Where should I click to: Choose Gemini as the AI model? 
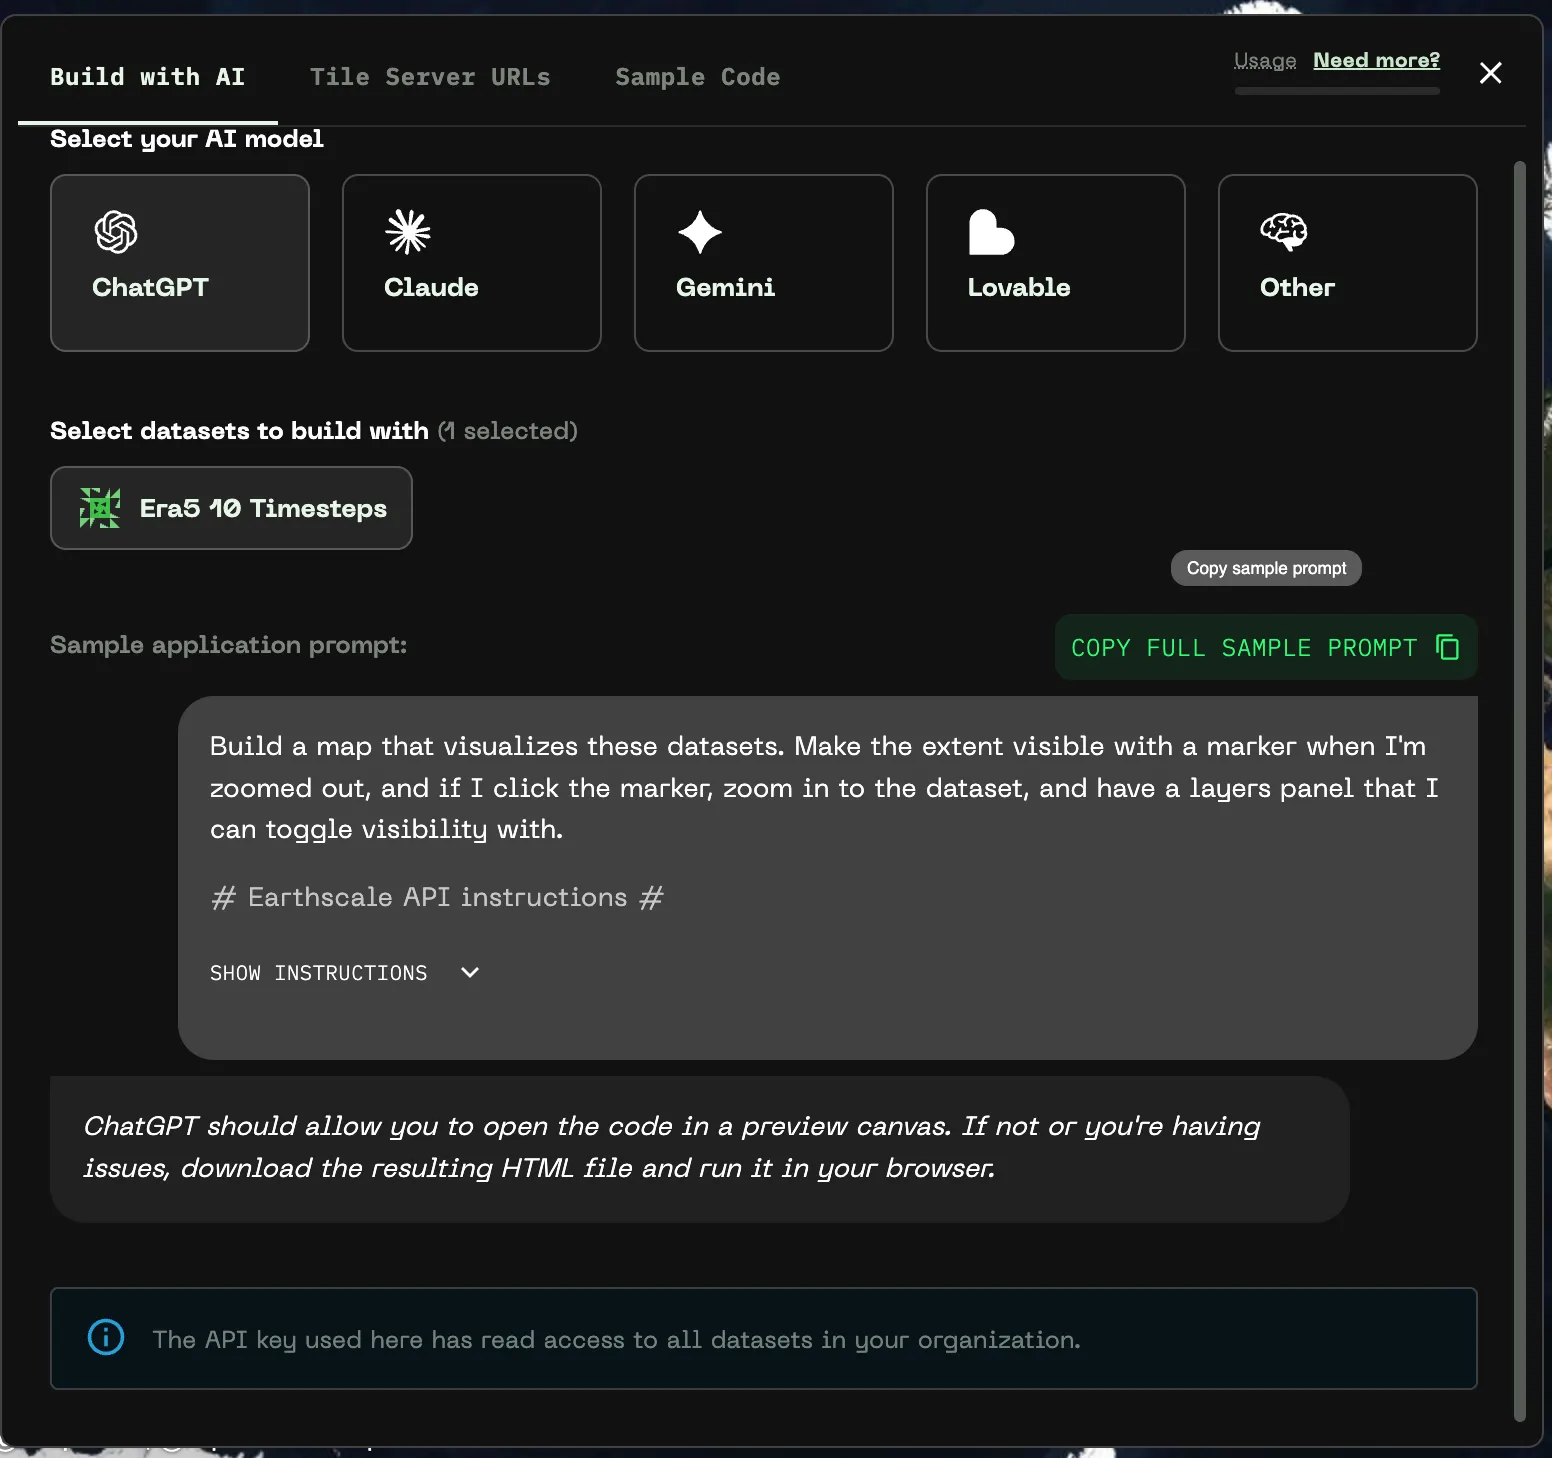pyautogui.click(x=763, y=263)
